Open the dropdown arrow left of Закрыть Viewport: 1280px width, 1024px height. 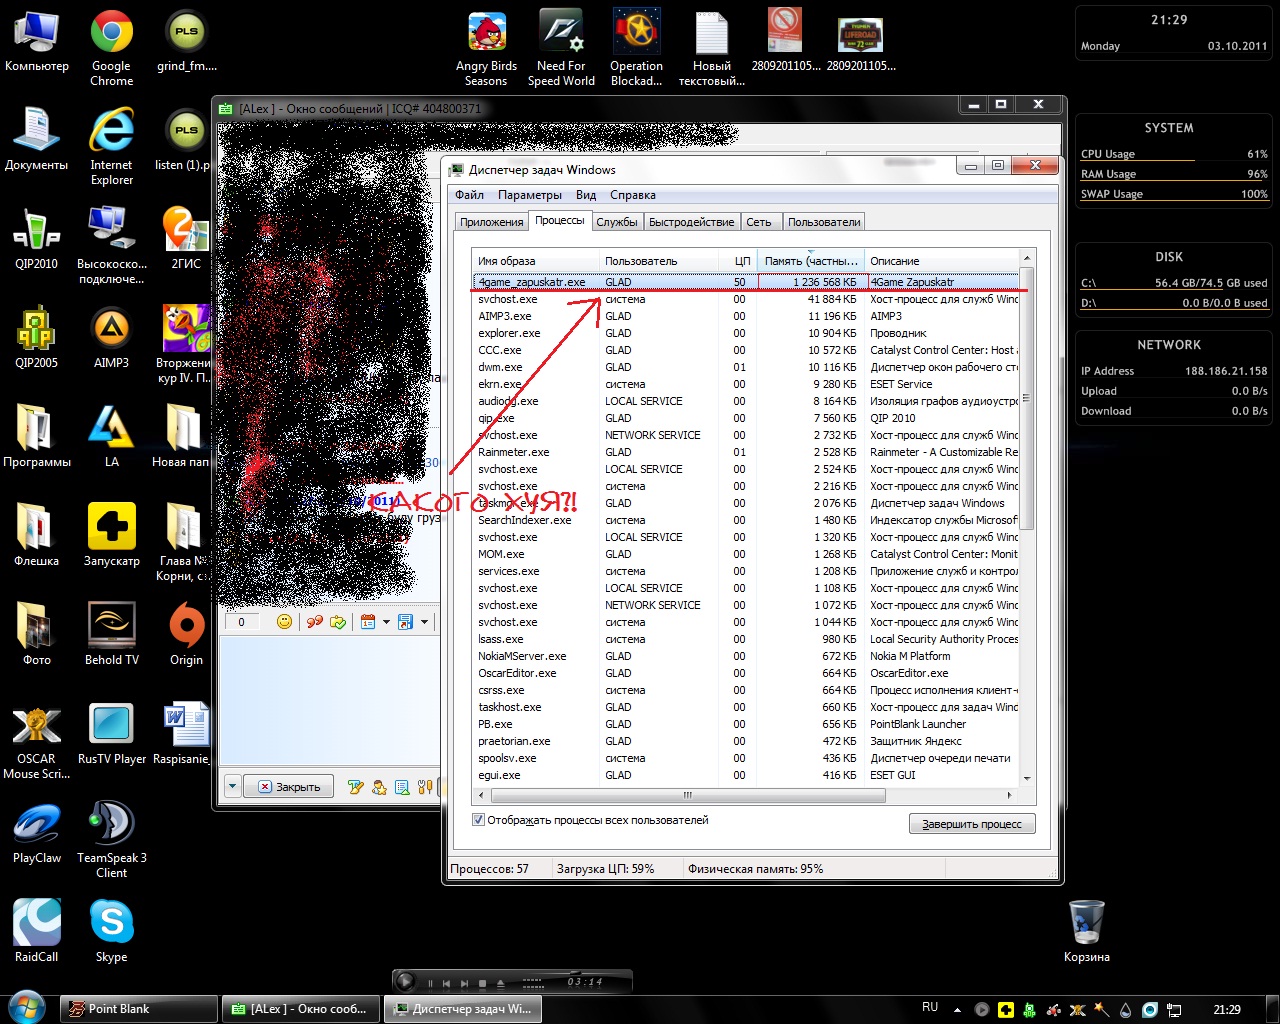pyautogui.click(x=232, y=787)
